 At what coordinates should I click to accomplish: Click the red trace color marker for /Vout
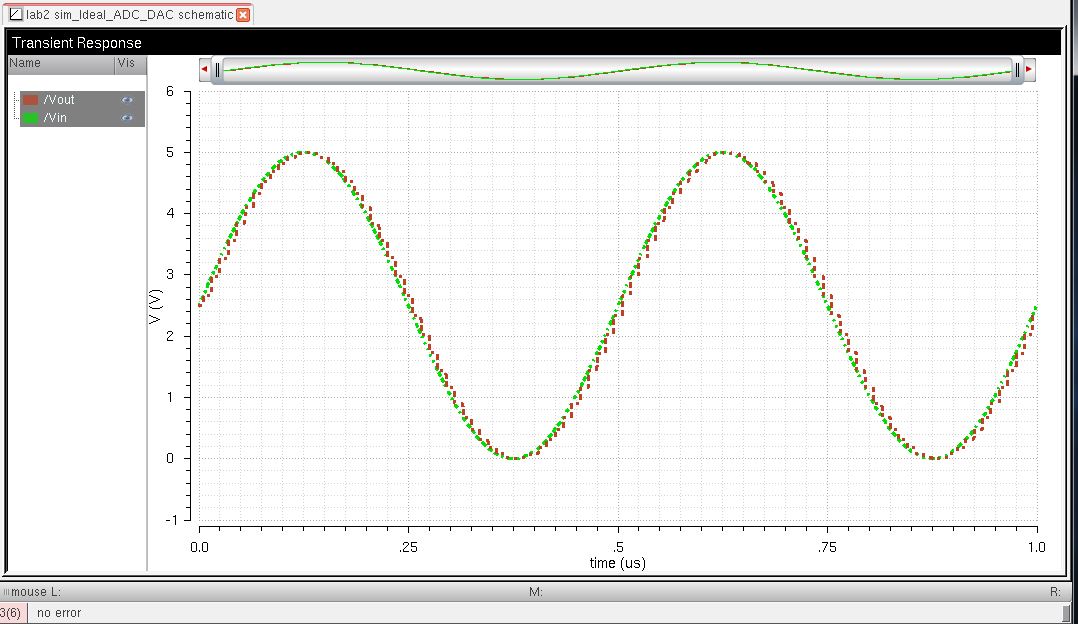(x=30, y=100)
